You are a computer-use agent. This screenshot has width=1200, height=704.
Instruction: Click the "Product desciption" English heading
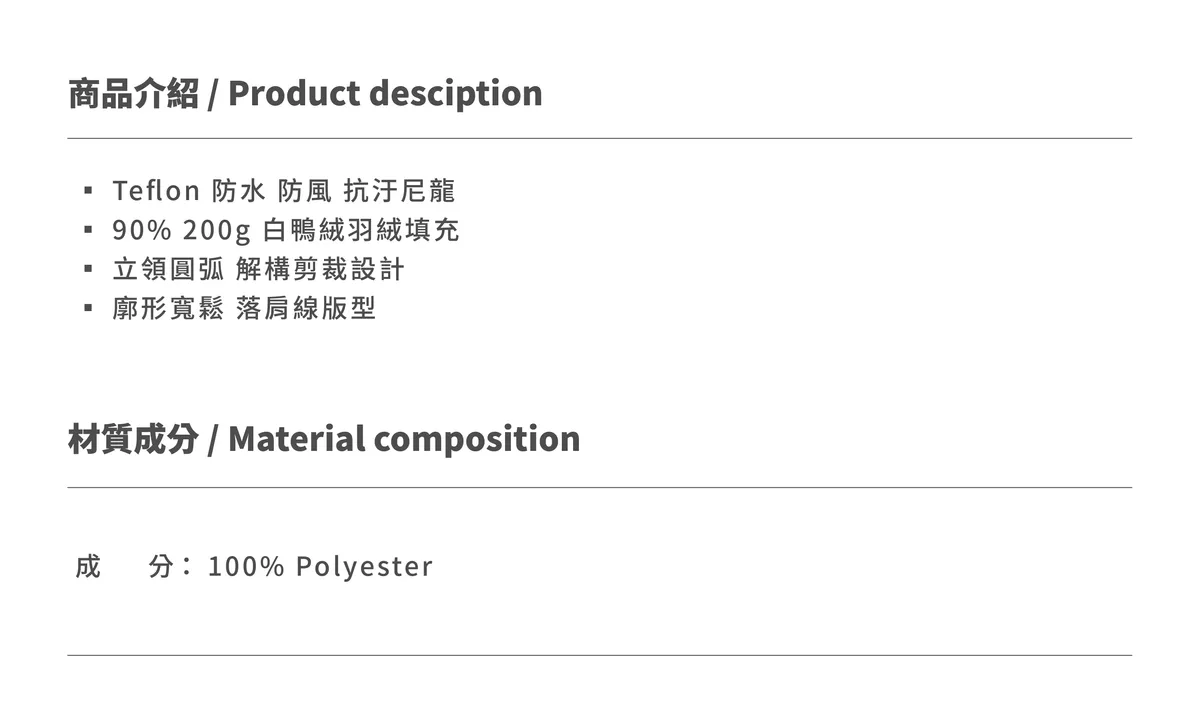pos(385,93)
